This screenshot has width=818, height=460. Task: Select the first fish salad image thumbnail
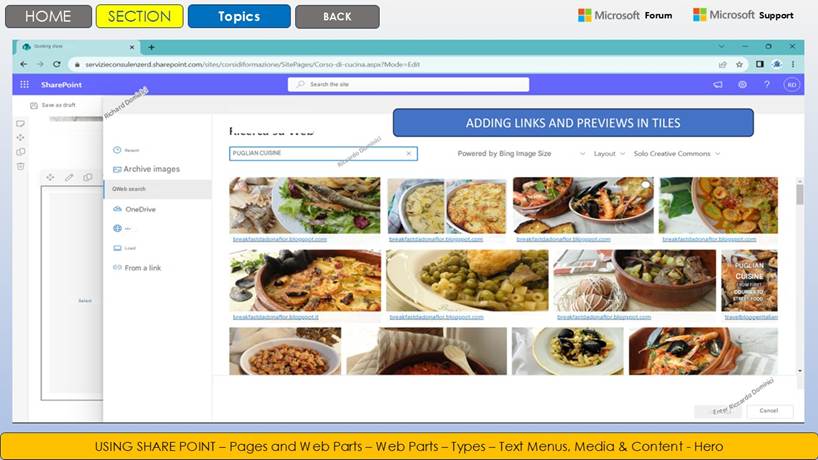[x=305, y=205]
